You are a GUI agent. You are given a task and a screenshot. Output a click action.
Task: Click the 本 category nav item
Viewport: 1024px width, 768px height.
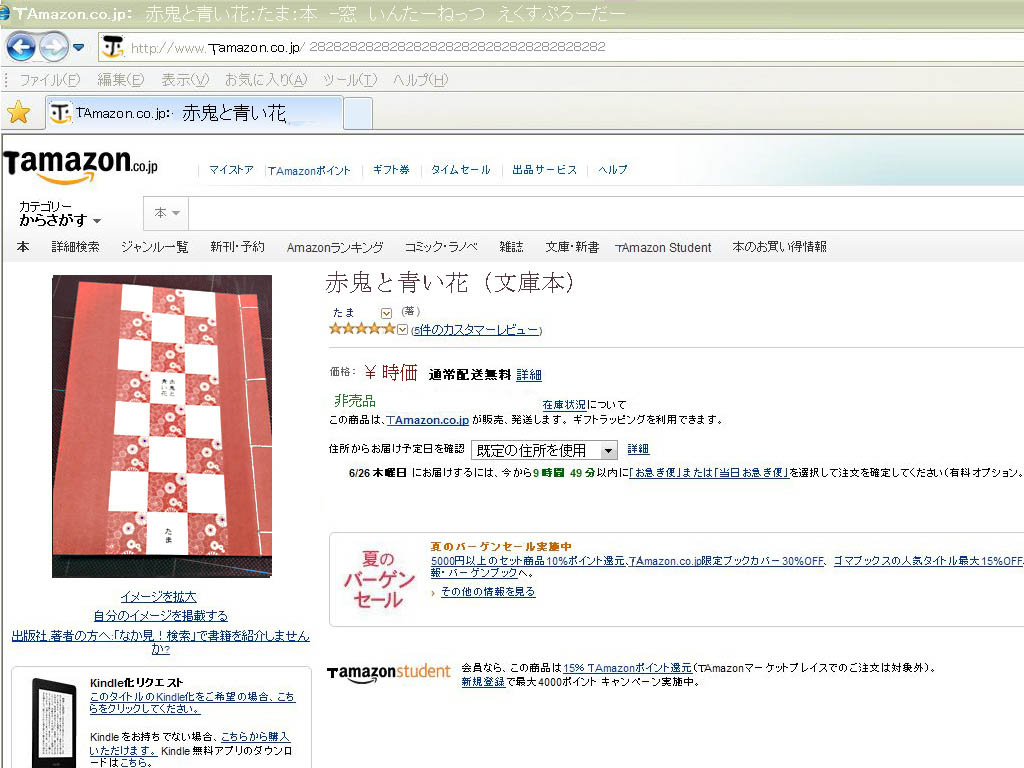[x=23, y=247]
